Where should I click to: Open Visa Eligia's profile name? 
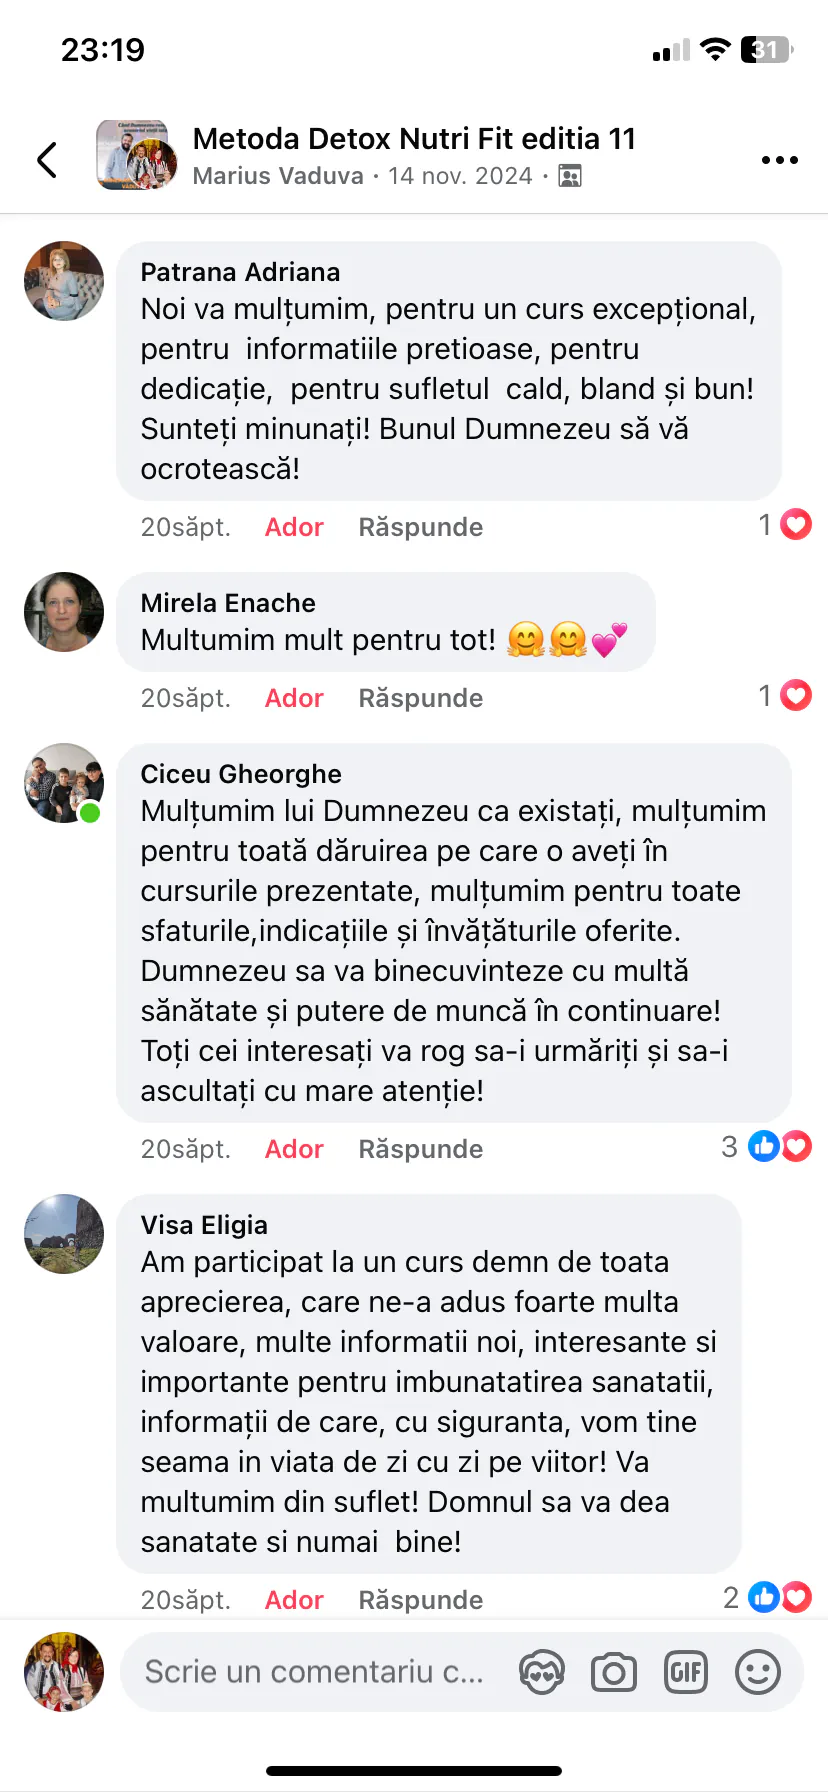[x=204, y=1225]
